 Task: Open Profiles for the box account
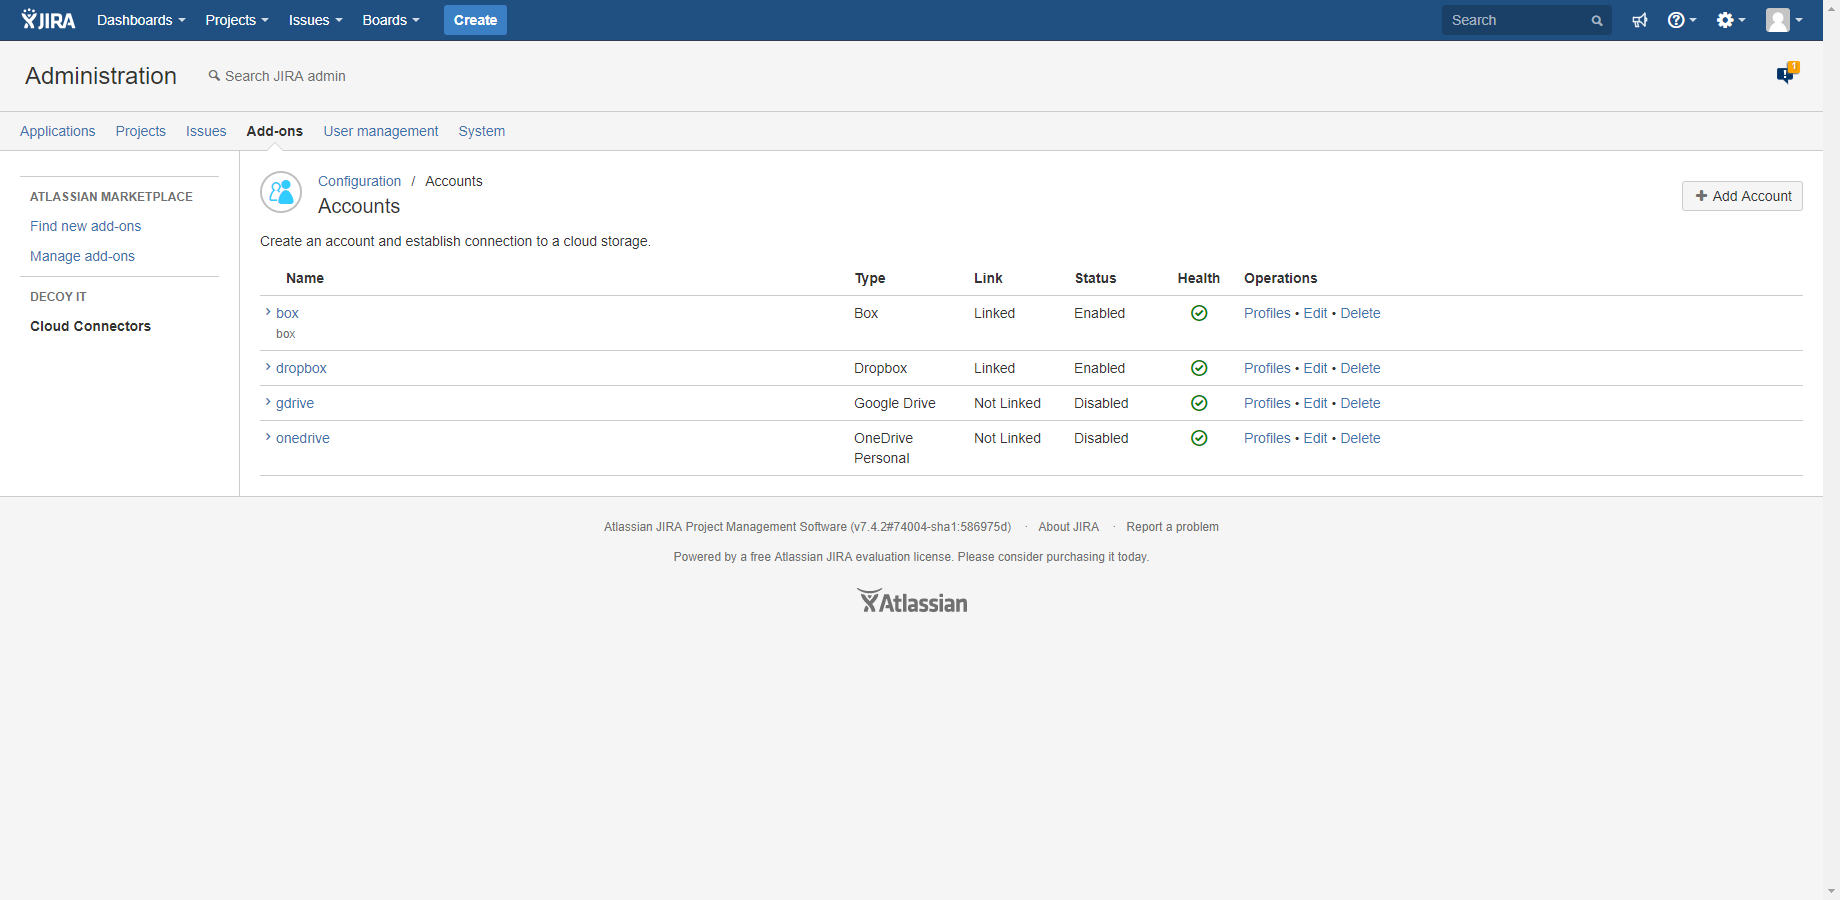[x=1267, y=313]
